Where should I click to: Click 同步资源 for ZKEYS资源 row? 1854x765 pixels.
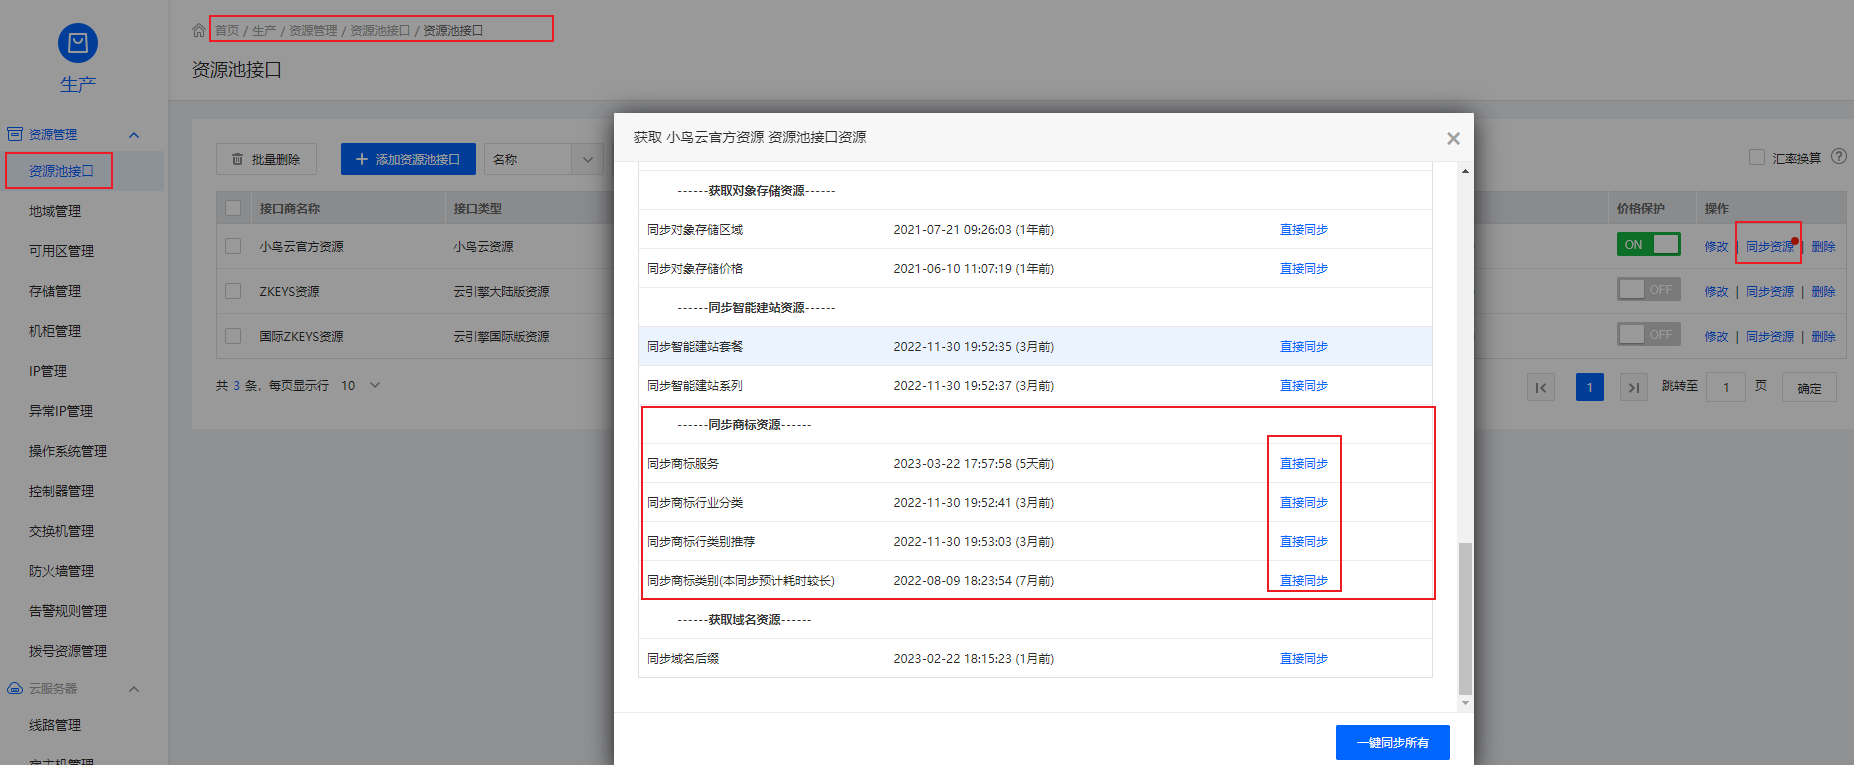[1770, 292]
